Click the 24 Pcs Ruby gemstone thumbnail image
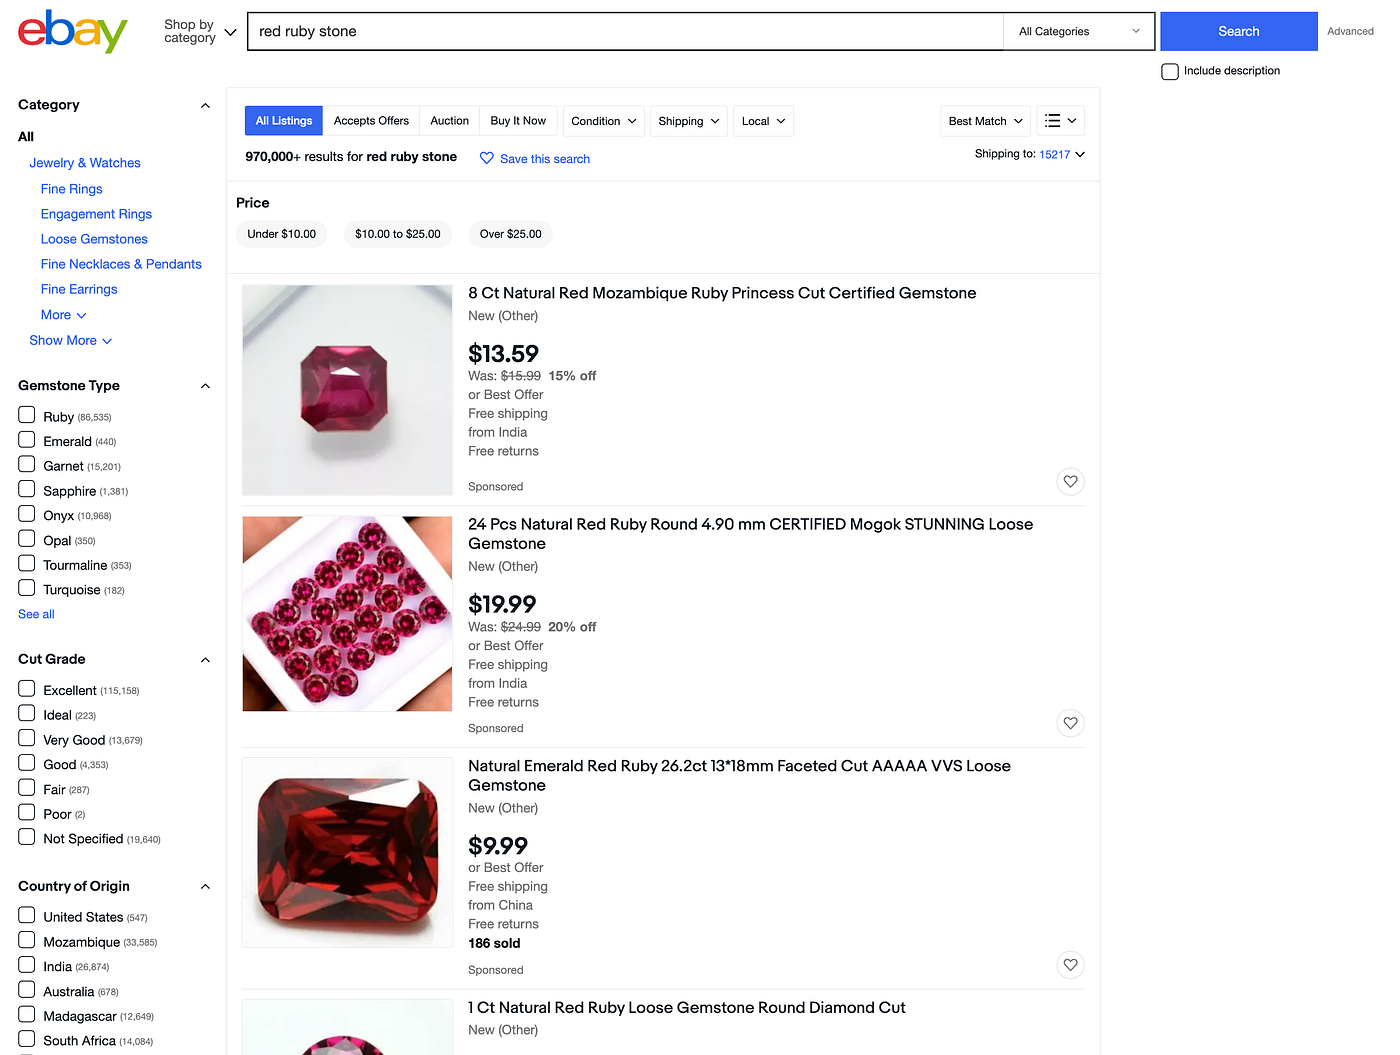Image resolution: width=1400 pixels, height=1055 pixels. pyautogui.click(x=346, y=613)
